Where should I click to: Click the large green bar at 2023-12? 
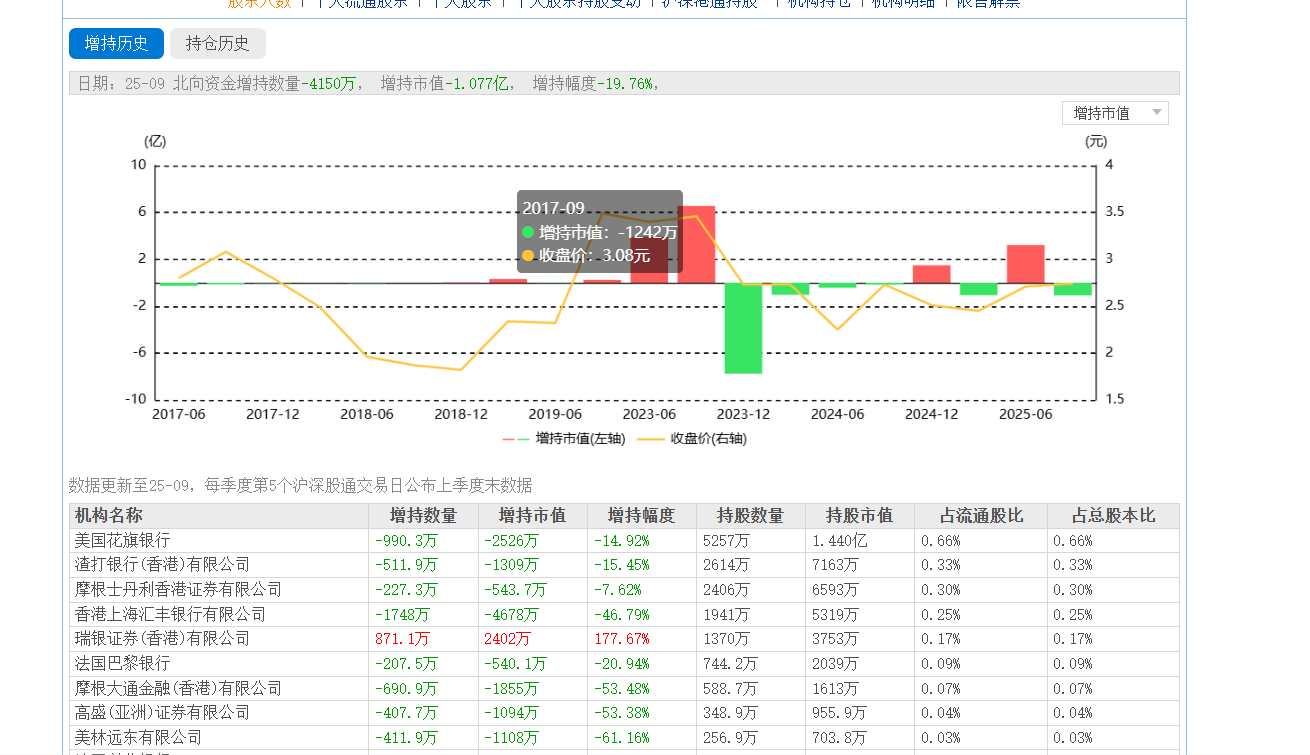coord(744,328)
